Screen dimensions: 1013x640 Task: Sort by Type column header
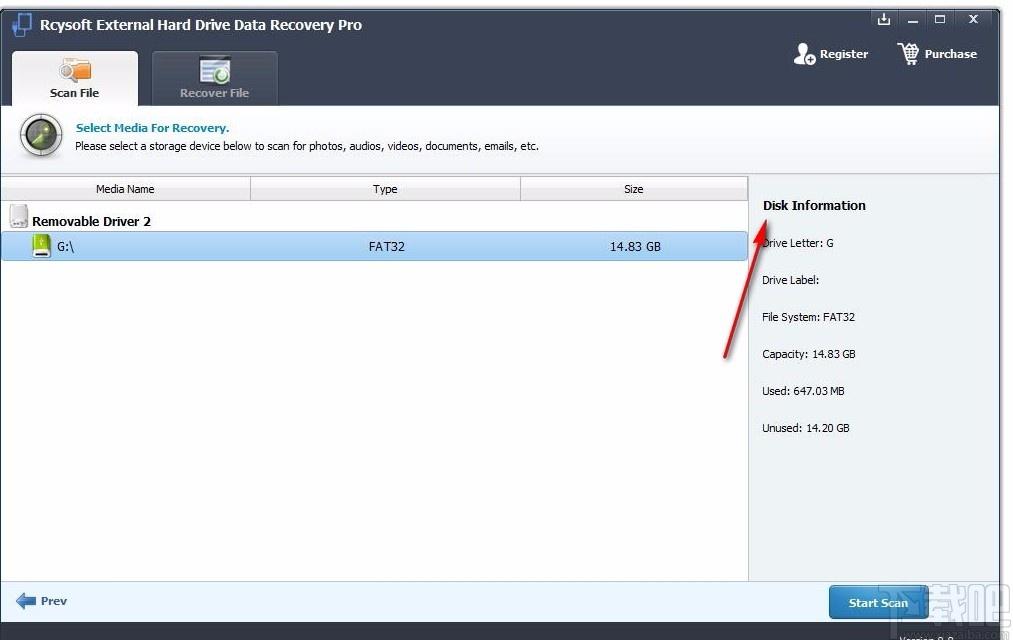pyautogui.click(x=385, y=189)
